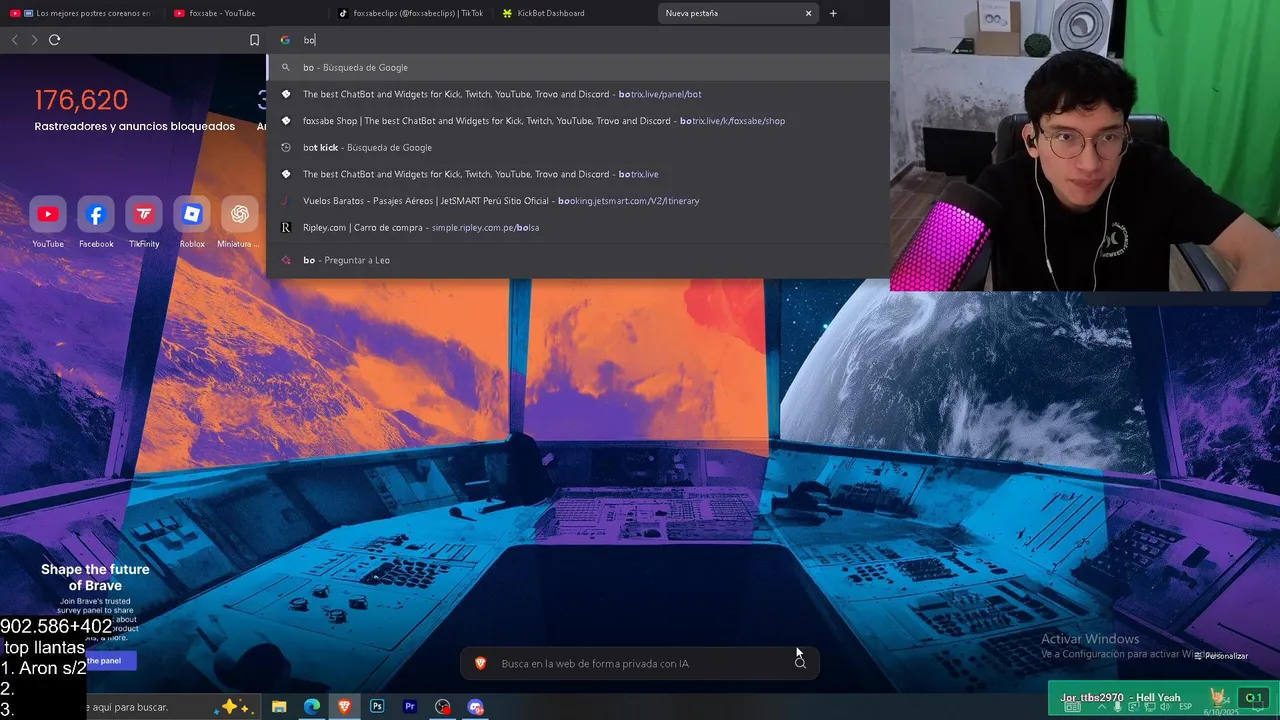Choose 'bo - Preguntar a Leo' suggestion
Image resolution: width=1280 pixels, height=720 pixels.
(x=578, y=260)
